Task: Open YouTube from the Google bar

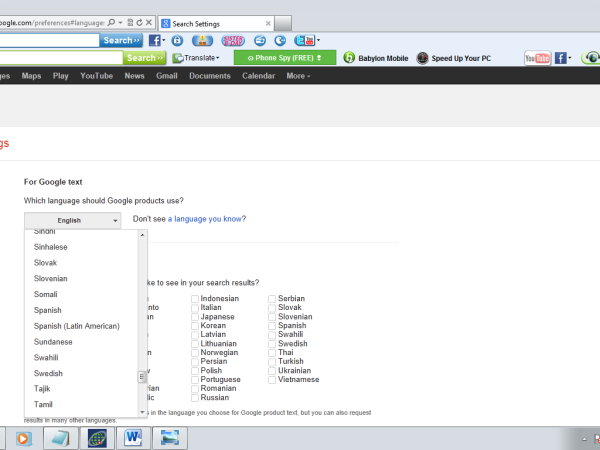Action: pyautogui.click(x=96, y=76)
